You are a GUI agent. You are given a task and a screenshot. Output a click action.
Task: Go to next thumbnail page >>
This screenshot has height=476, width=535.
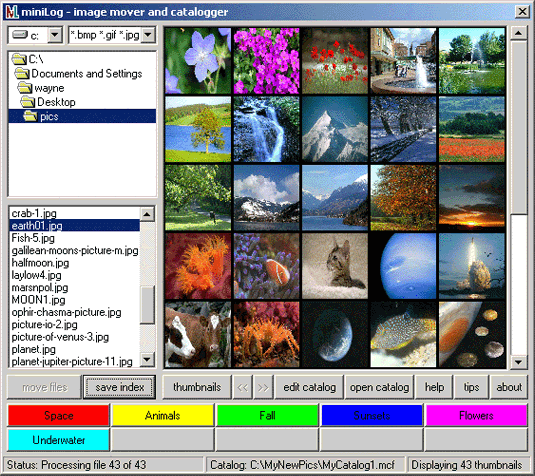(263, 387)
